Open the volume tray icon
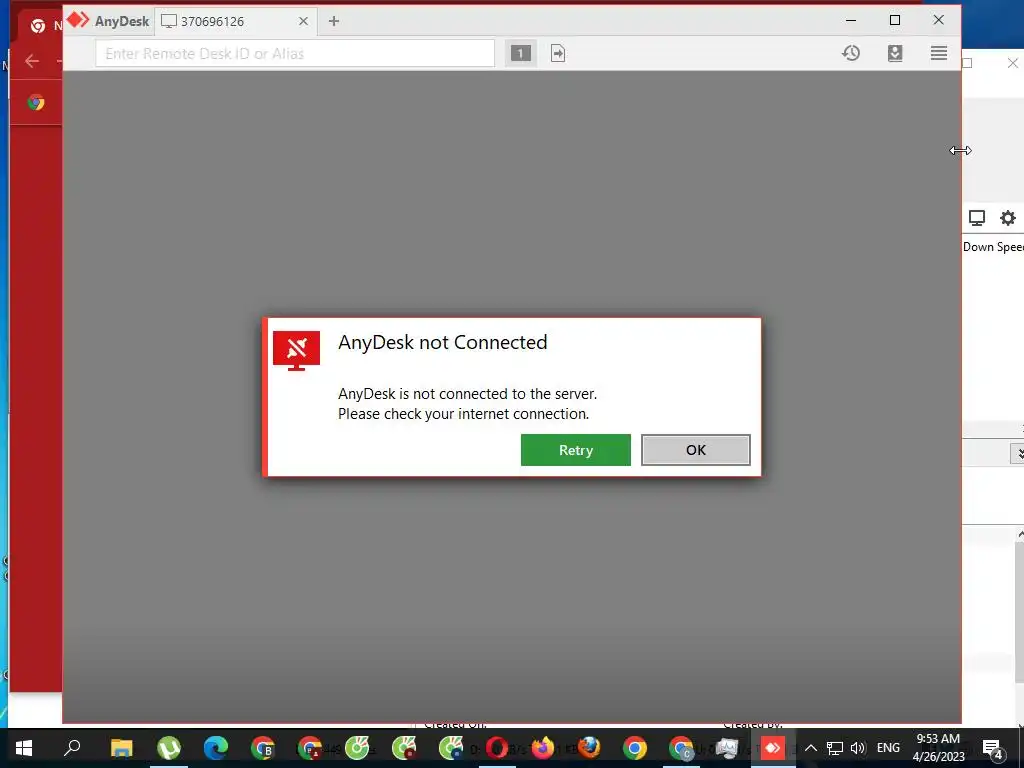 [x=858, y=748]
